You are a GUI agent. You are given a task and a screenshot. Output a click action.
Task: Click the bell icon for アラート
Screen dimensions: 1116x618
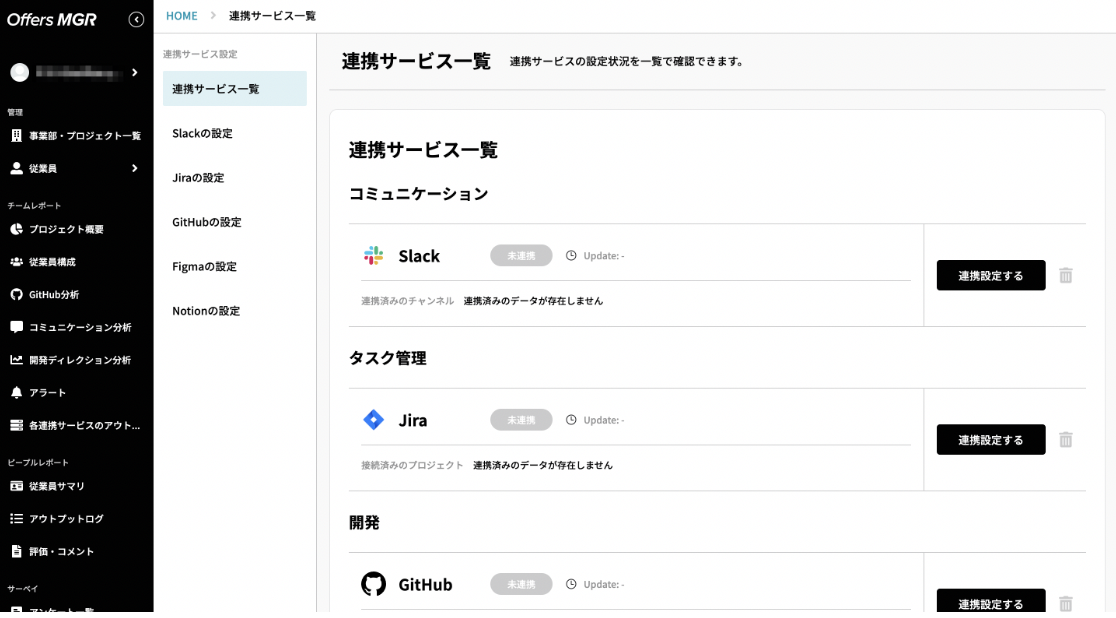tap(16, 392)
